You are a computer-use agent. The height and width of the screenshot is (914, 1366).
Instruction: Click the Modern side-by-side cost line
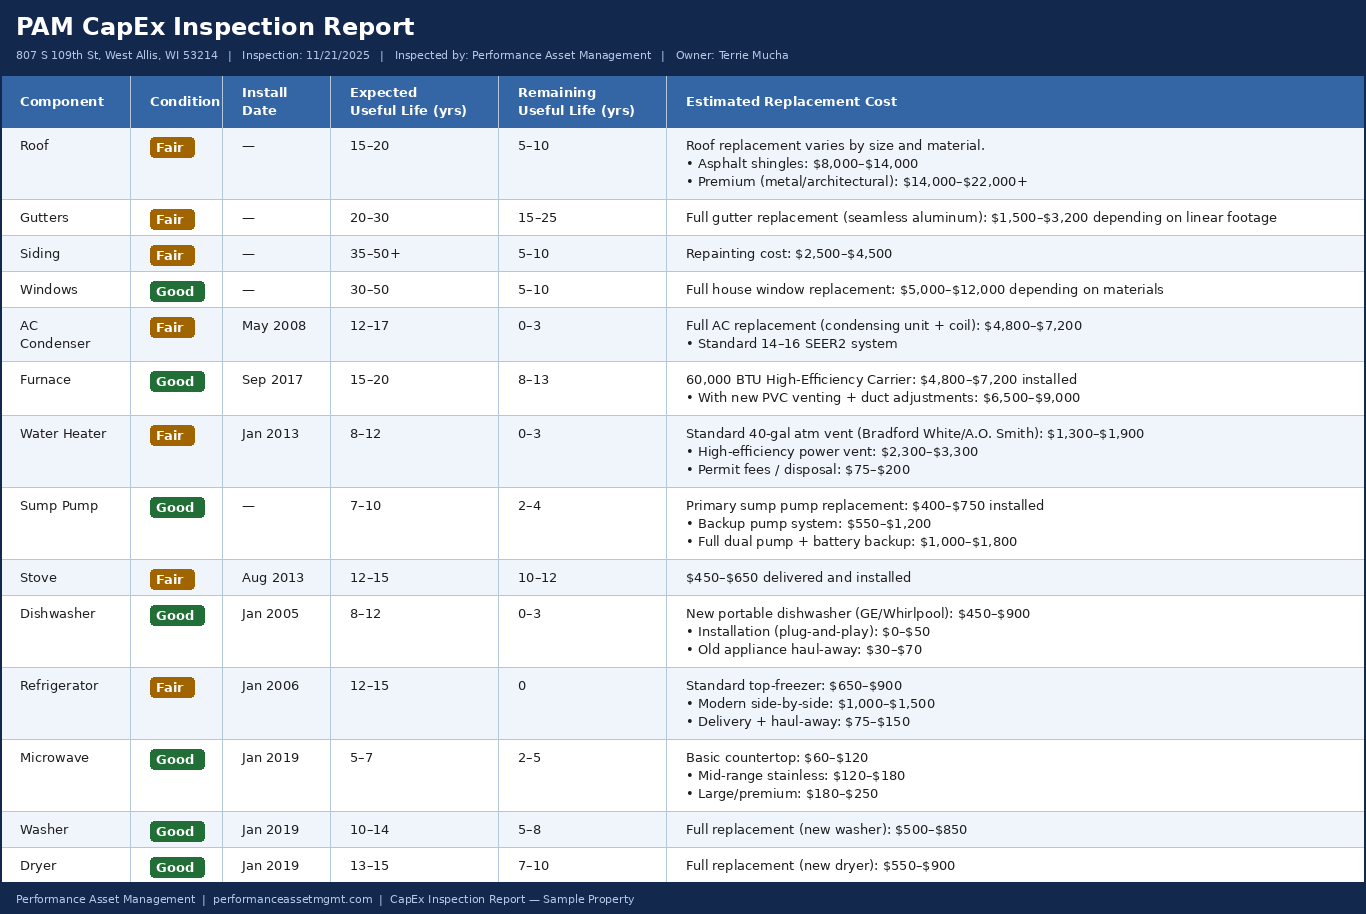click(810, 704)
